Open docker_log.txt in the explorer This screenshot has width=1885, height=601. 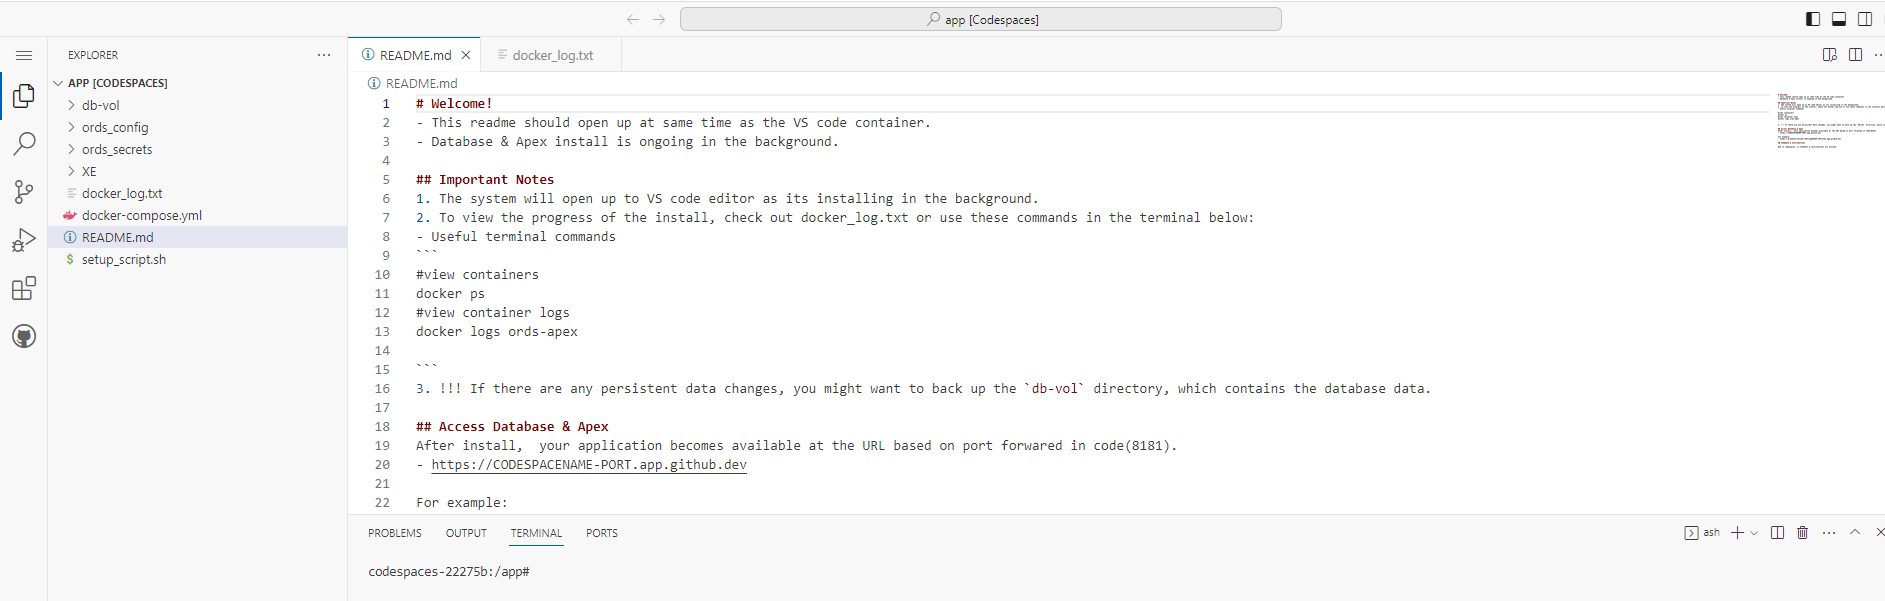pos(122,193)
